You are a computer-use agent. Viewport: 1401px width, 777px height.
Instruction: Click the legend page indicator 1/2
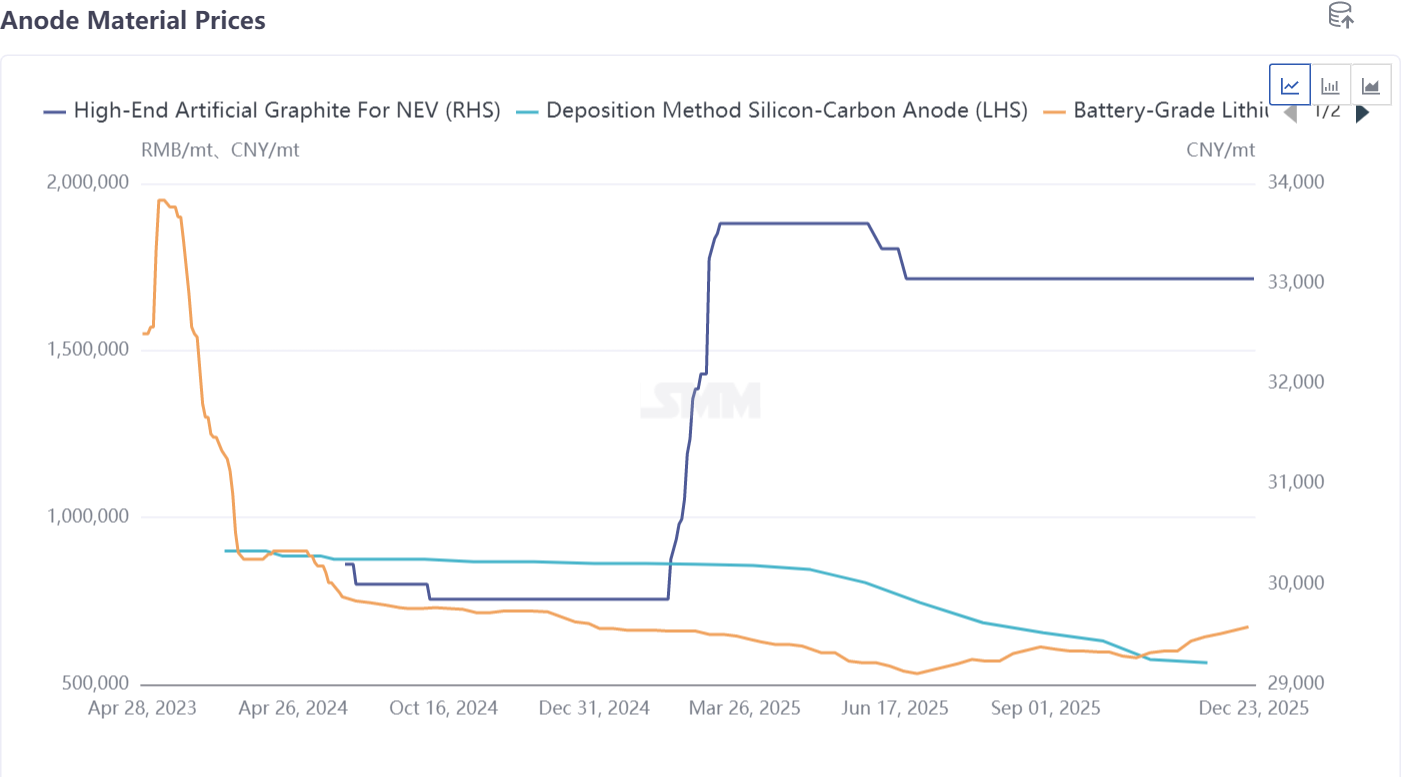1326,112
